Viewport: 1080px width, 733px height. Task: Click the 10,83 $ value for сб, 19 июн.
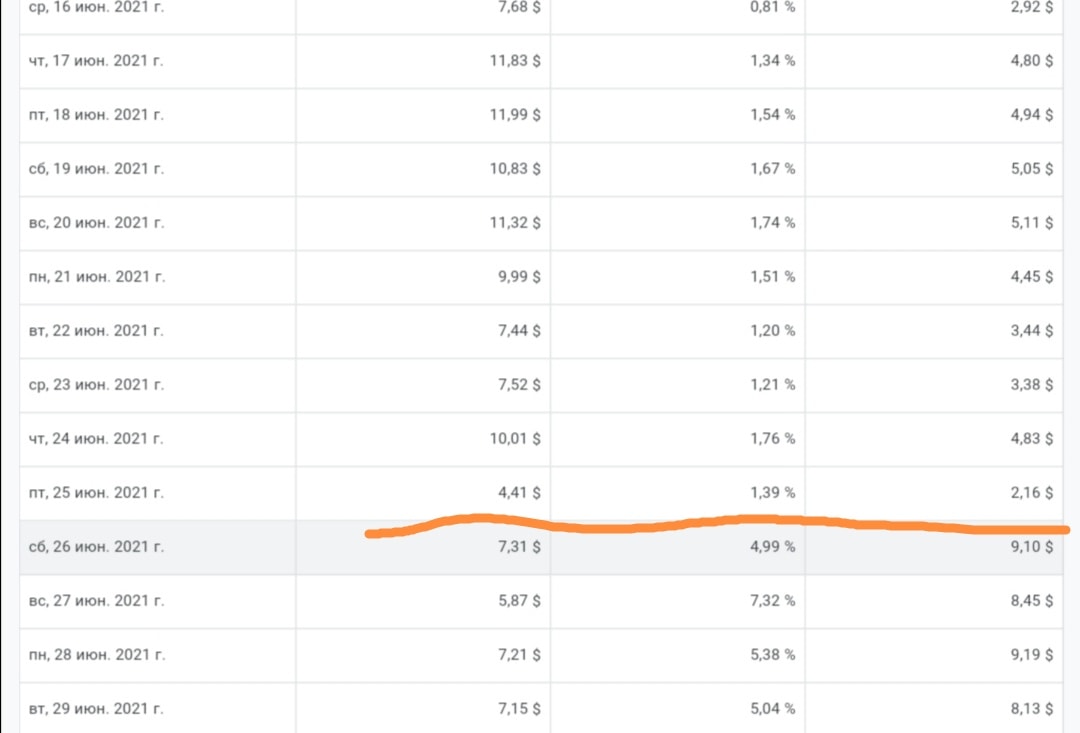pos(515,169)
